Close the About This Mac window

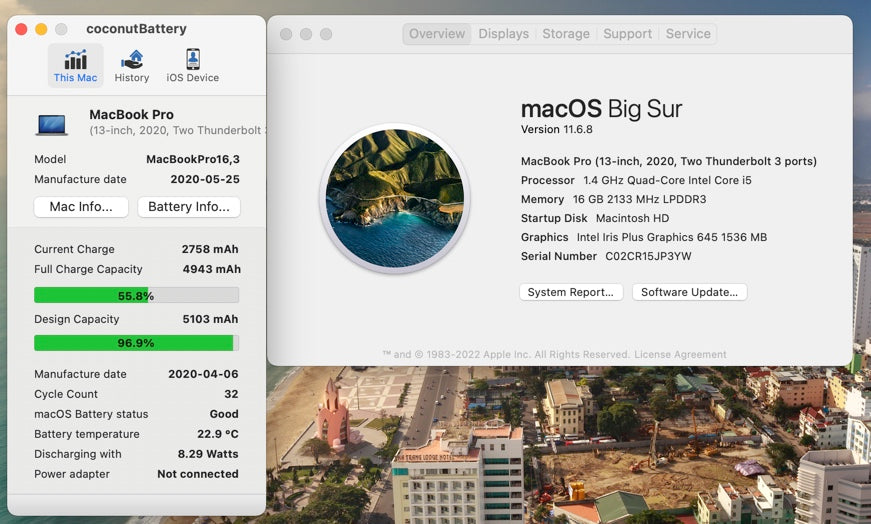[x=286, y=34]
